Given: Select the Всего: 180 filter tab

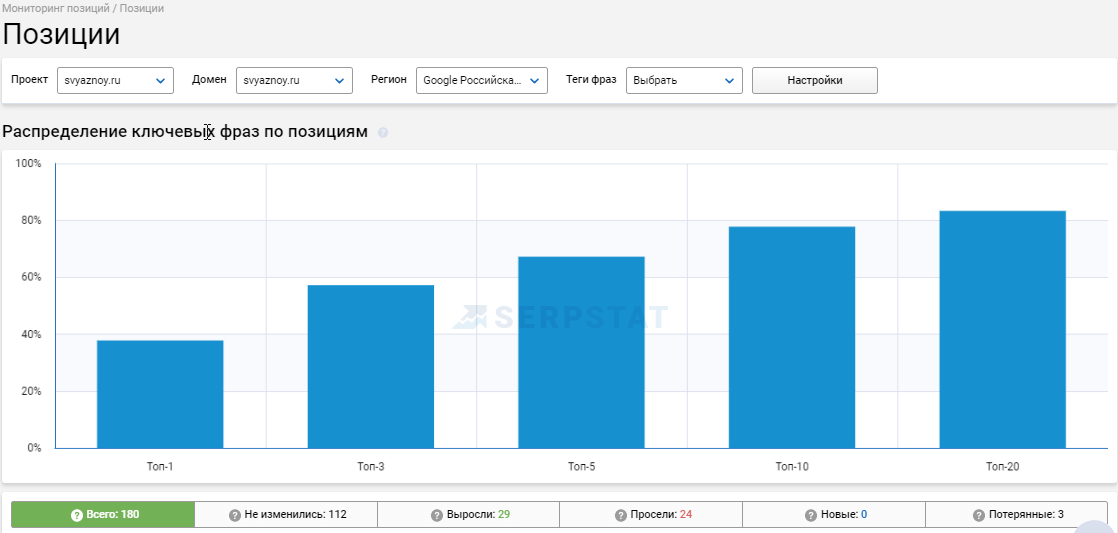Looking at the screenshot, I should [103, 514].
